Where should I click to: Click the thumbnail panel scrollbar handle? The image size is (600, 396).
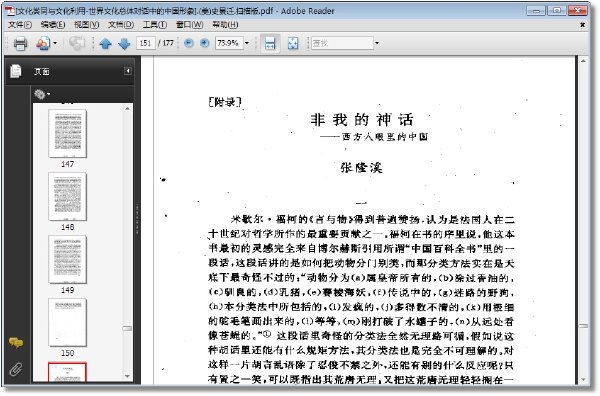(127, 328)
